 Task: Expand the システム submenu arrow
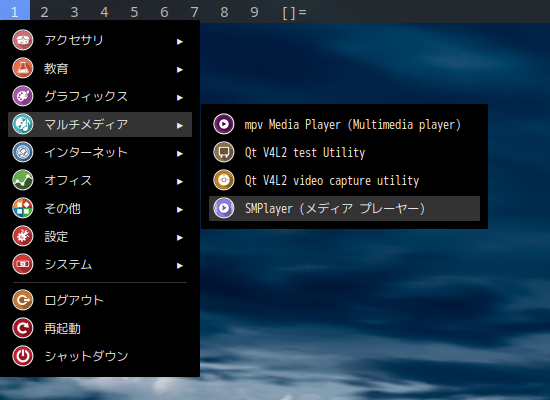(180, 266)
